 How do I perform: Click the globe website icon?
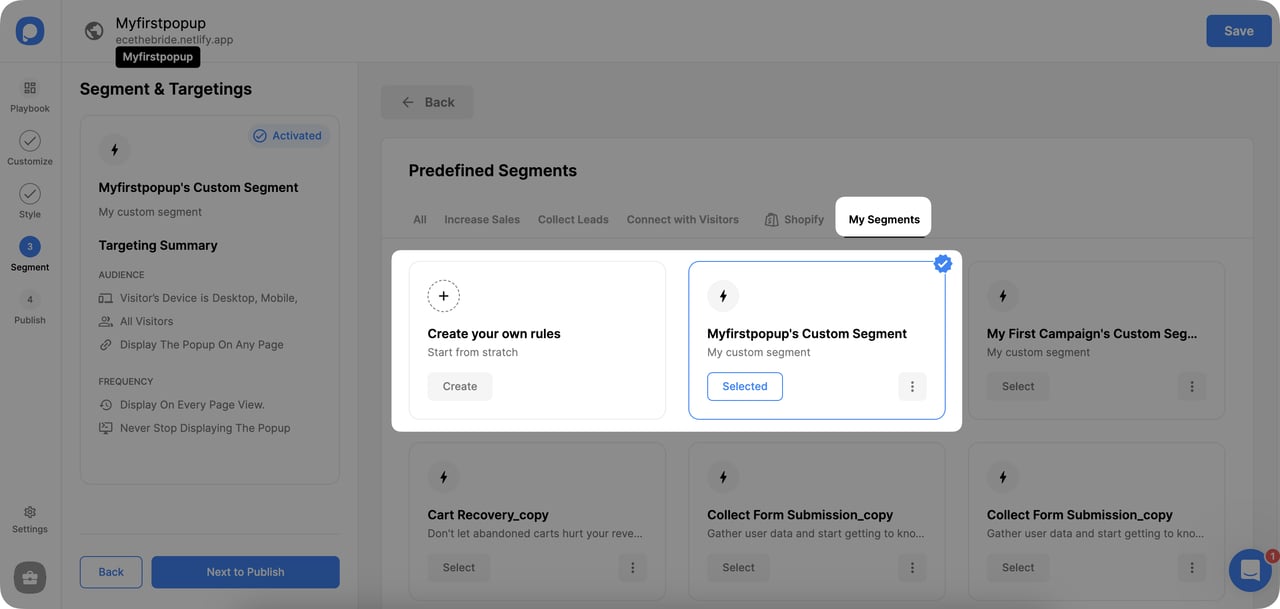click(94, 31)
